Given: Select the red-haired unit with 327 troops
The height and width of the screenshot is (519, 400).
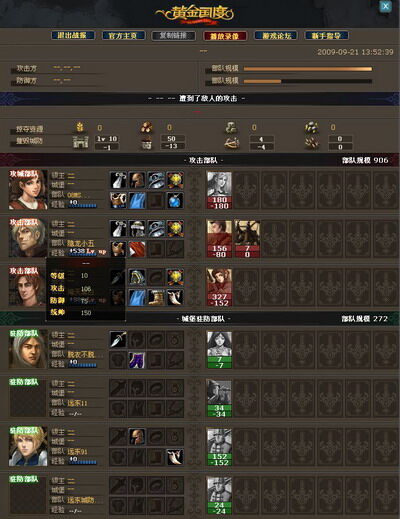Looking at the screenshot, I should pos(219,287).
